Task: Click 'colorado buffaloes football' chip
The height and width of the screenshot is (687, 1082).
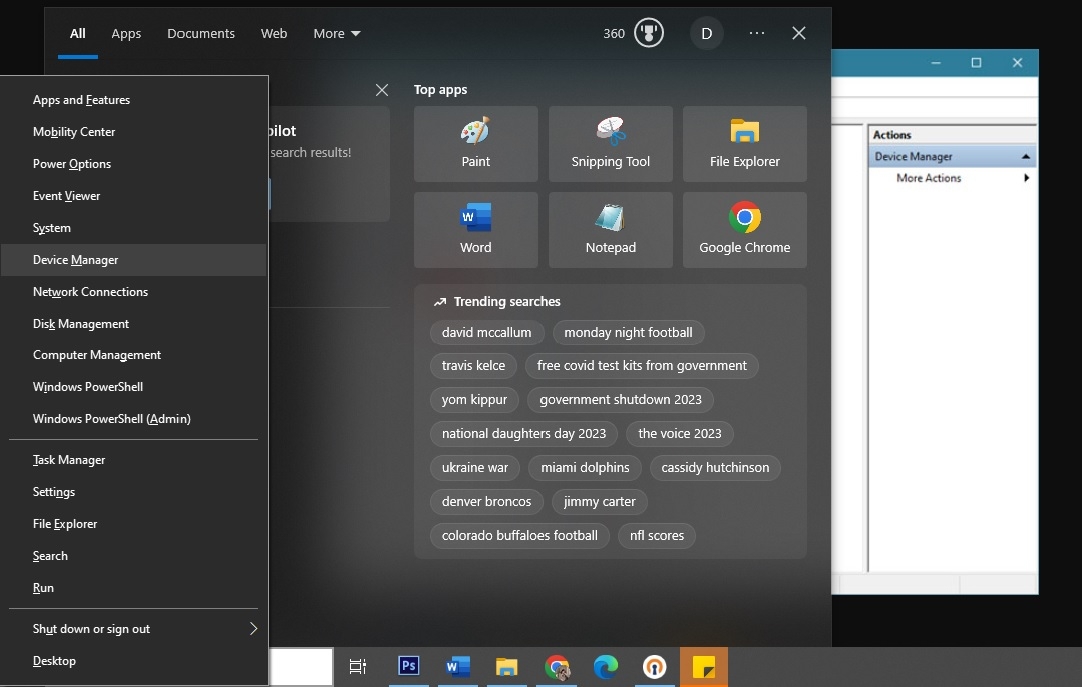Action: click(x=520, y=535)
